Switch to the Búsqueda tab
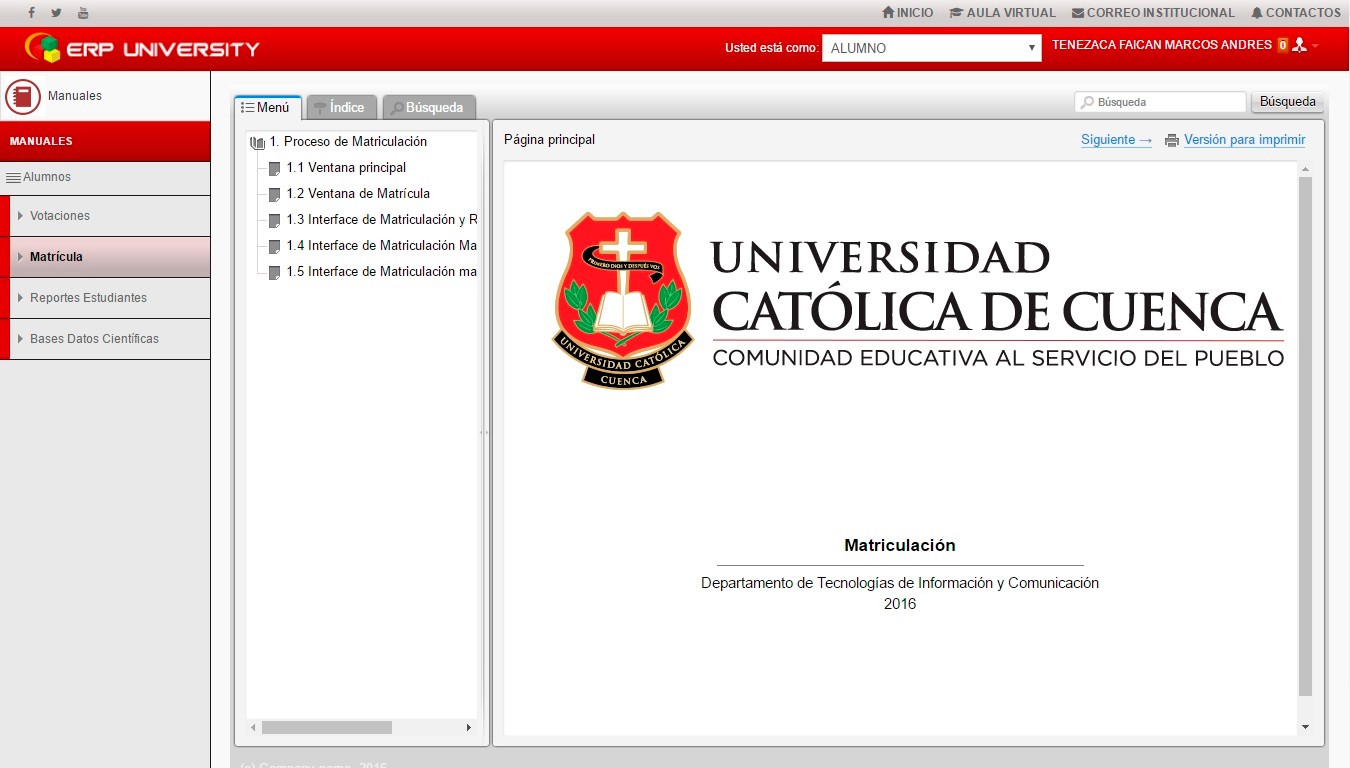The width and height of the screenshot is (1350, 768). (428, 107)
